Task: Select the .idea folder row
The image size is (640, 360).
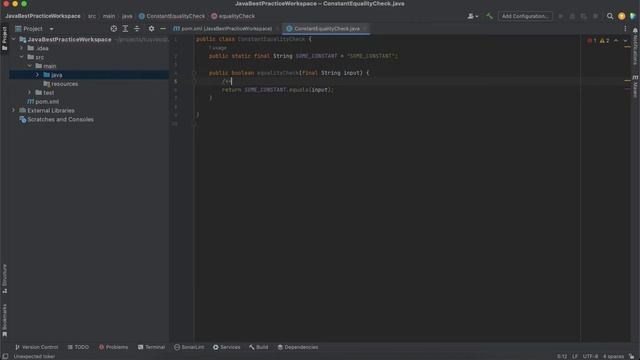Action: (89, 48)
